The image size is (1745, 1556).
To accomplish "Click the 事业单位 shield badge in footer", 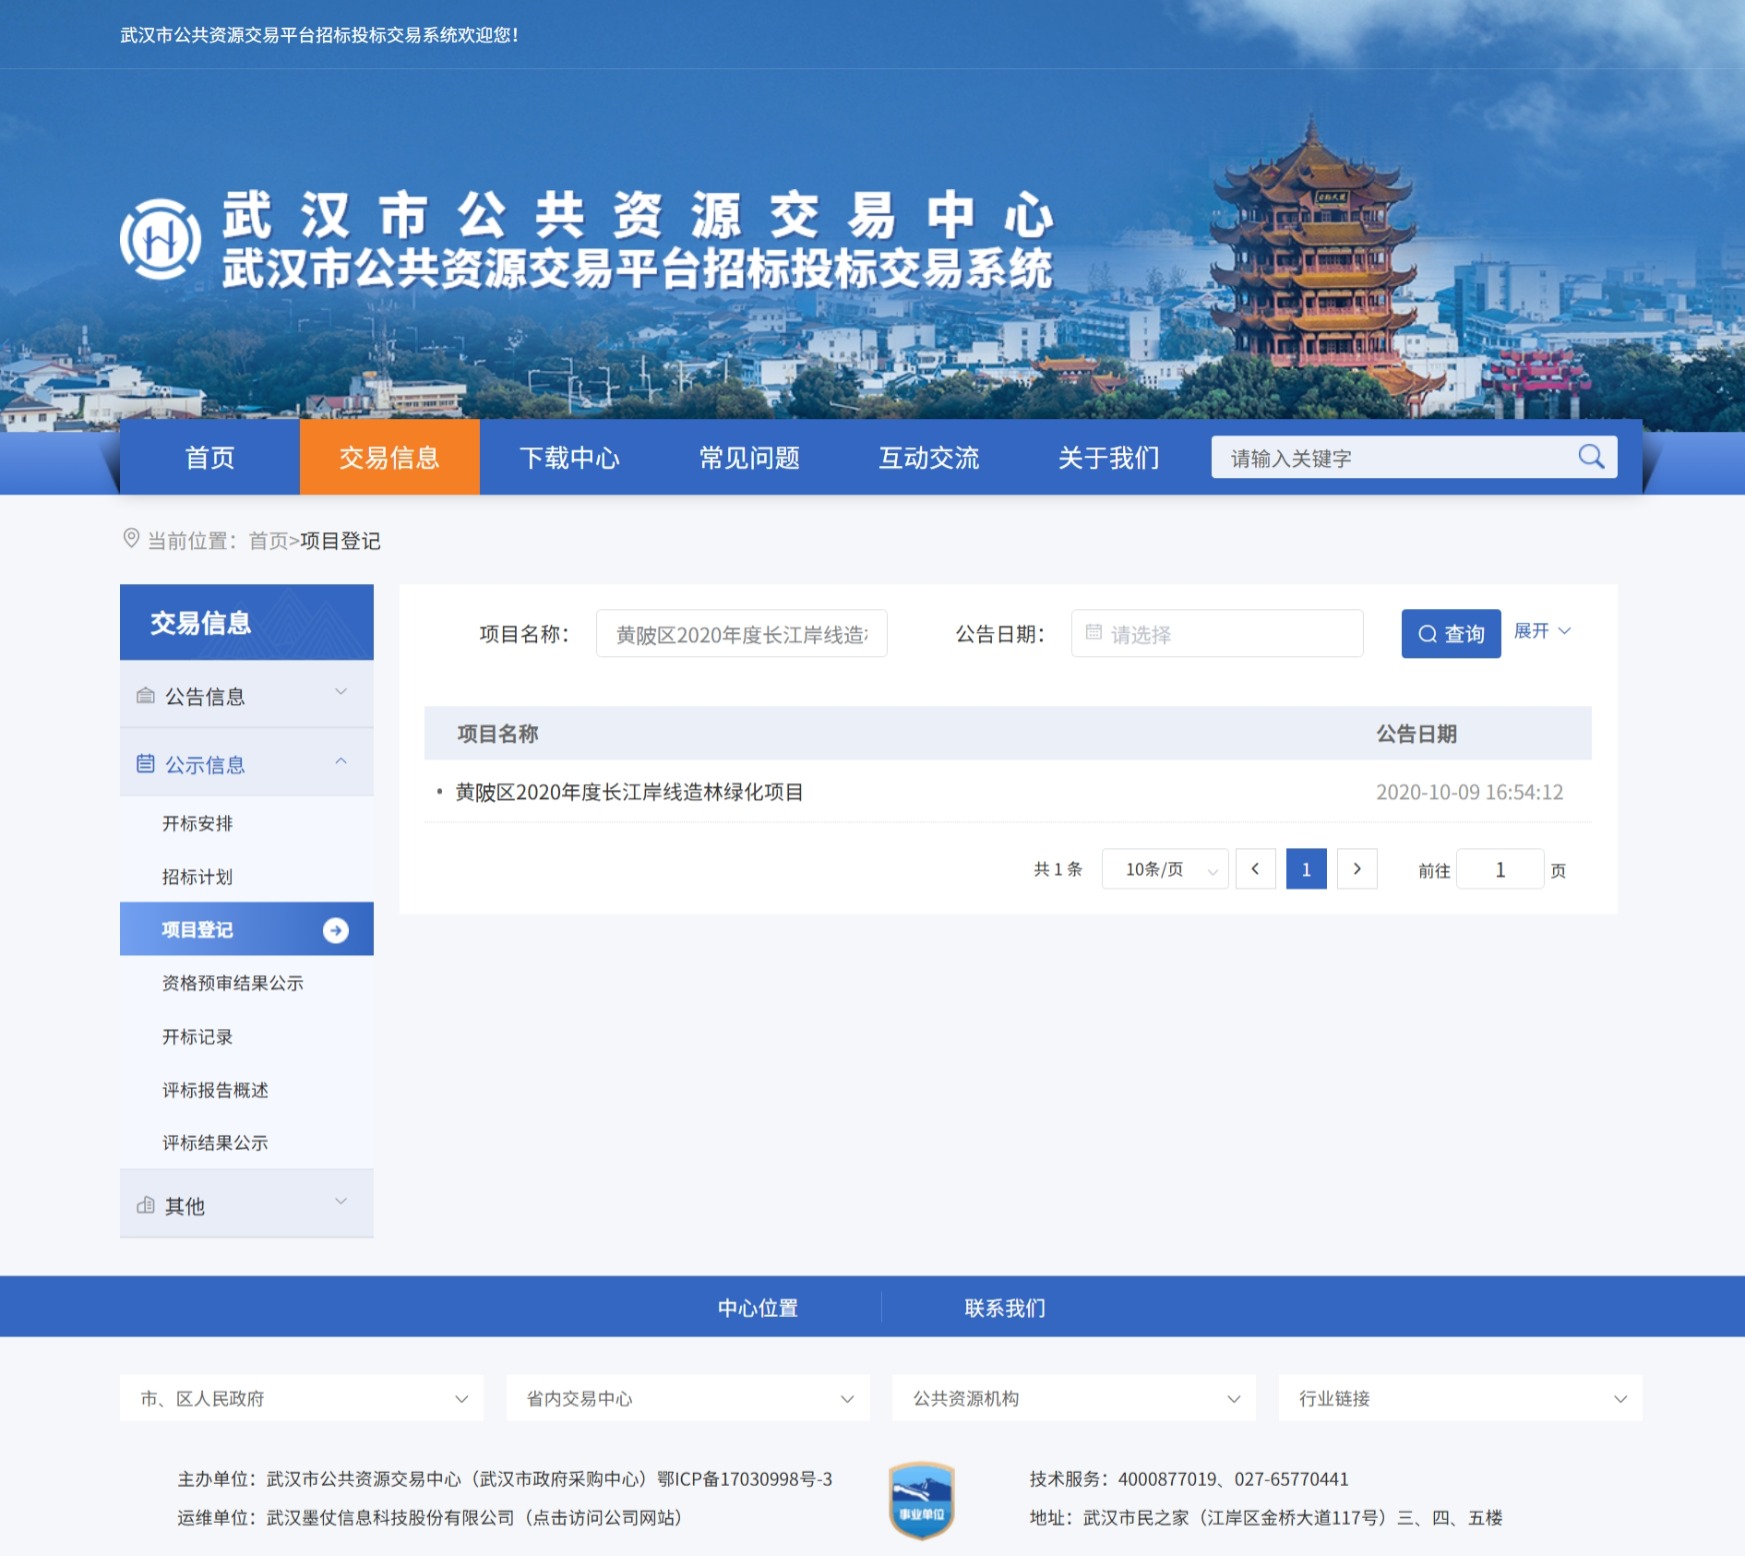I will point(921,1499).
